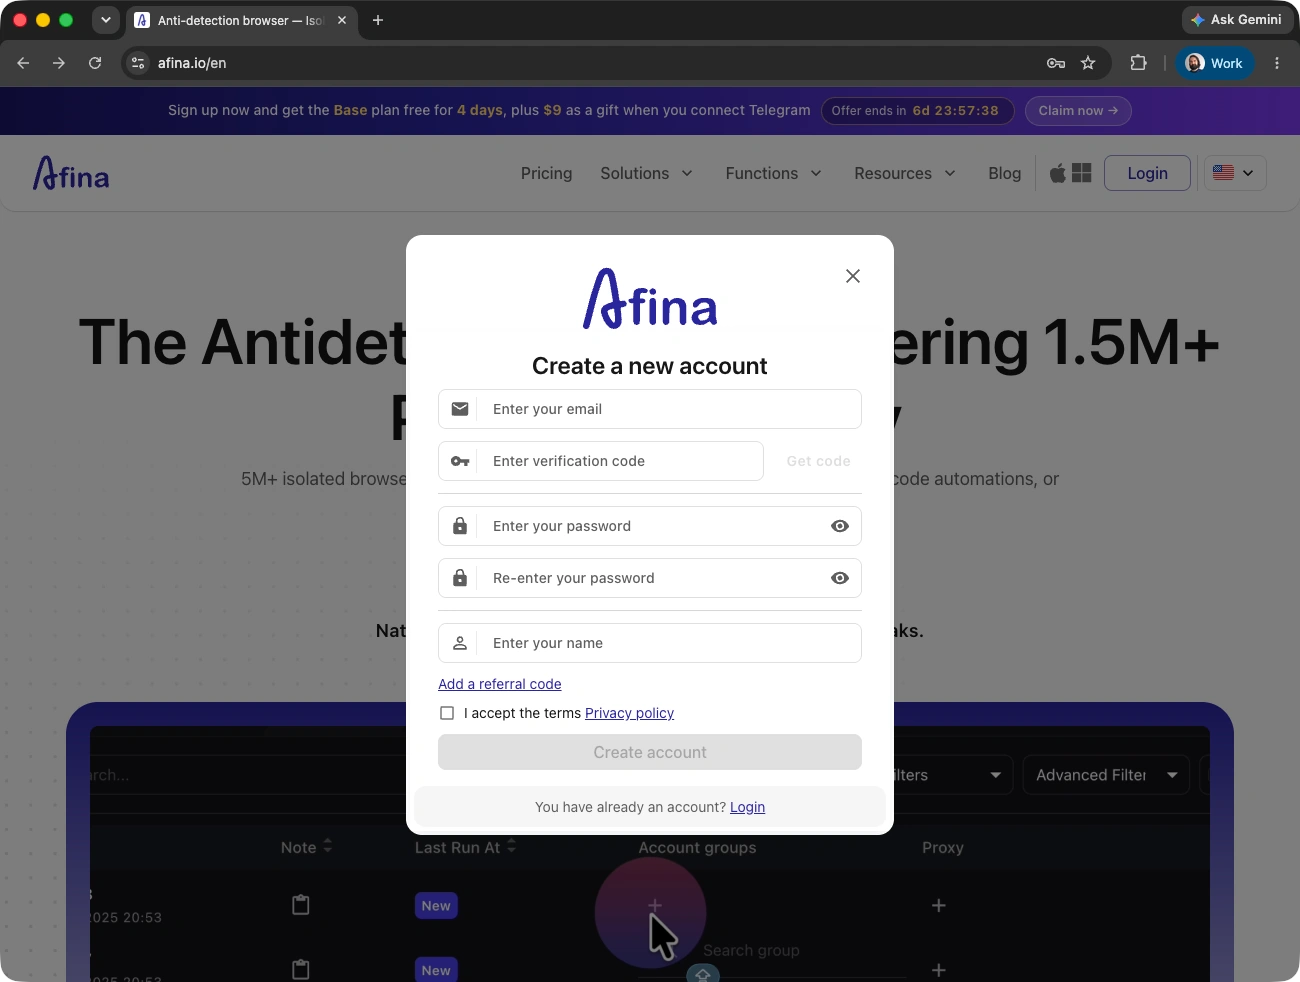The width and height of the screenshot is (1300, 982).
Task: Click the Login link in the dialog footer
Action: (747, 807)
